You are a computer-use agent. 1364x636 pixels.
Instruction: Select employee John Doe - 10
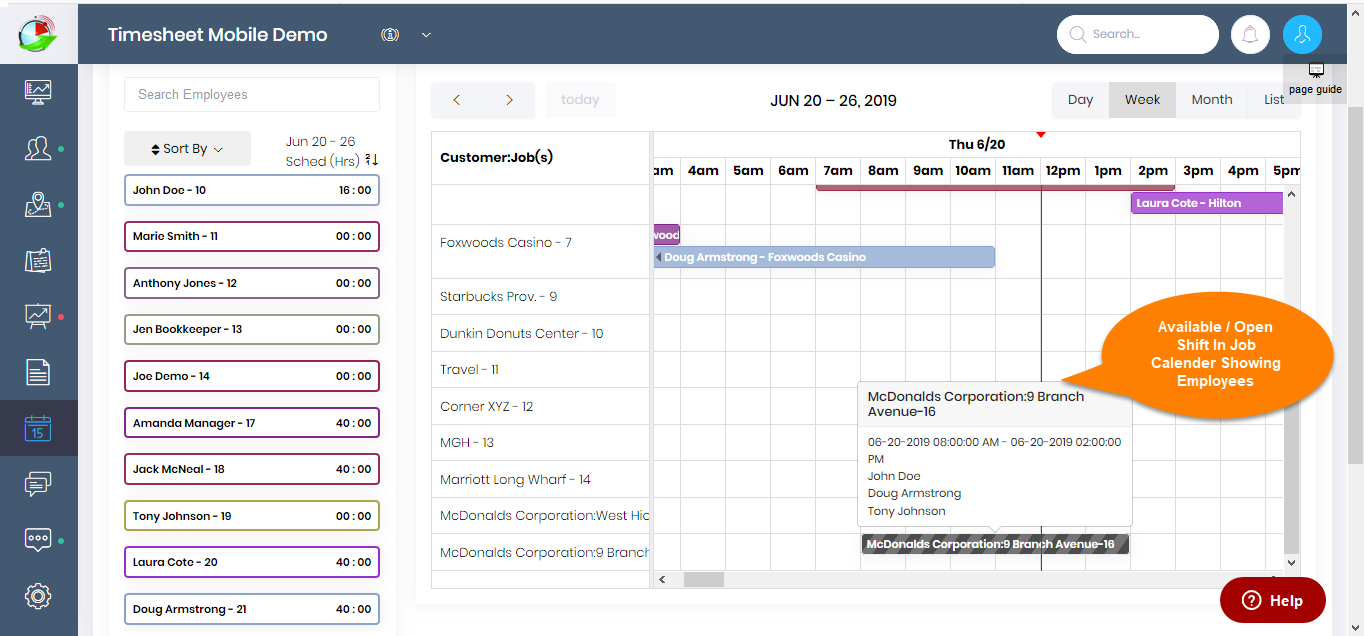coord(252,190)
